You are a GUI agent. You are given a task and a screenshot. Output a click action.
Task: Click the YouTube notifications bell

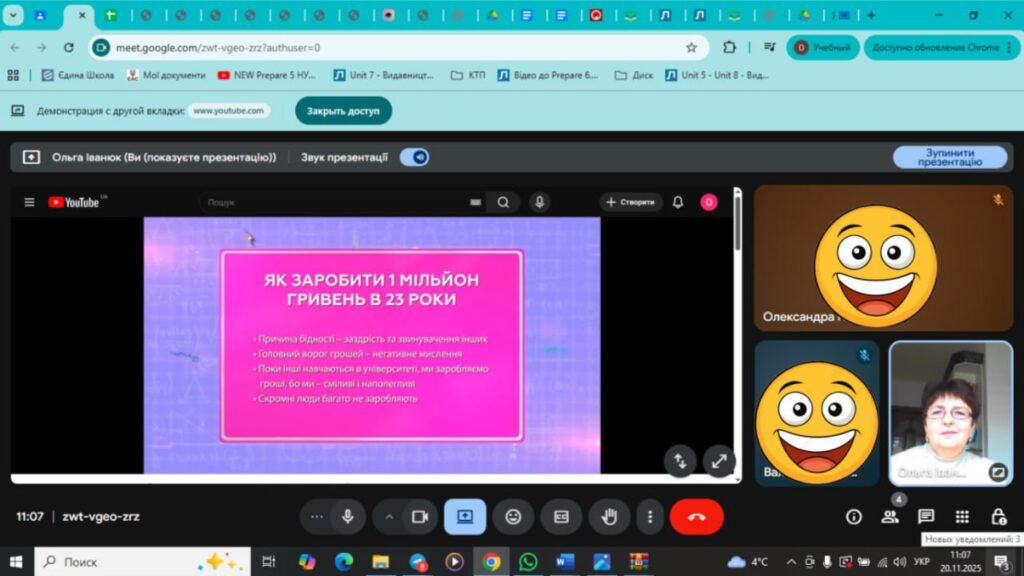point(678,202)
